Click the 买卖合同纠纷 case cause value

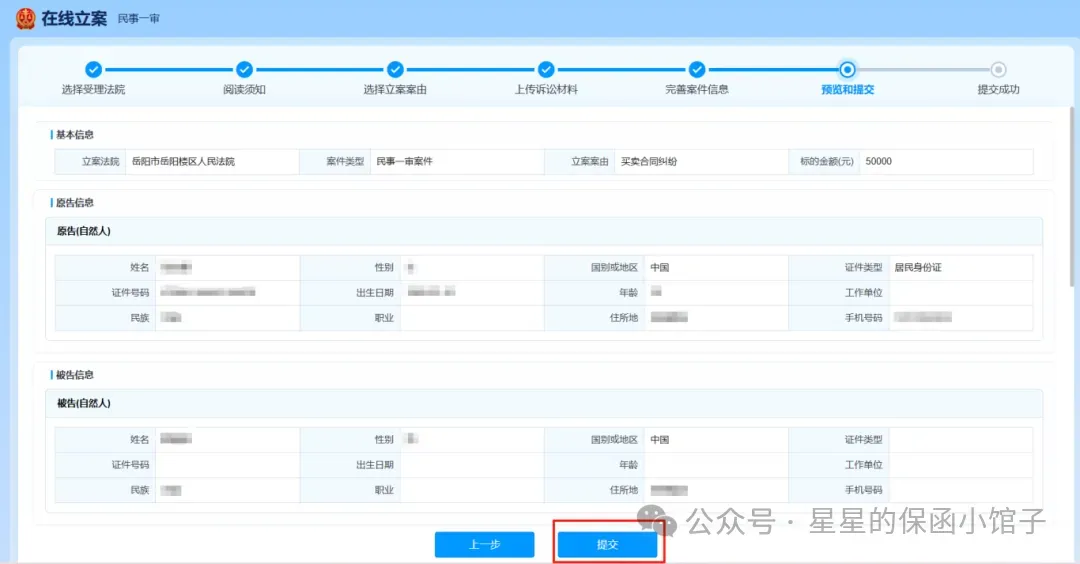pyautogui.click(x=649, y=162)
